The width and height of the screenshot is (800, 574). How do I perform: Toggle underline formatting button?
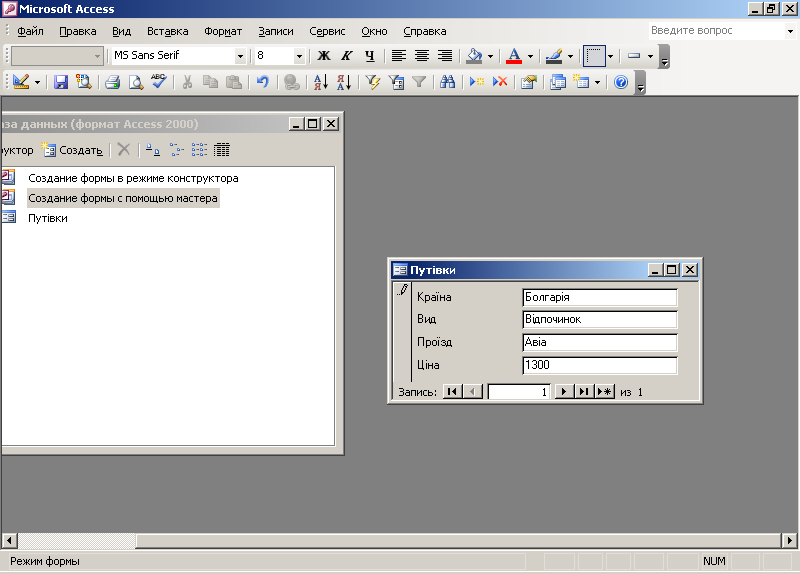pyautogui.click(x=370, y=56)
